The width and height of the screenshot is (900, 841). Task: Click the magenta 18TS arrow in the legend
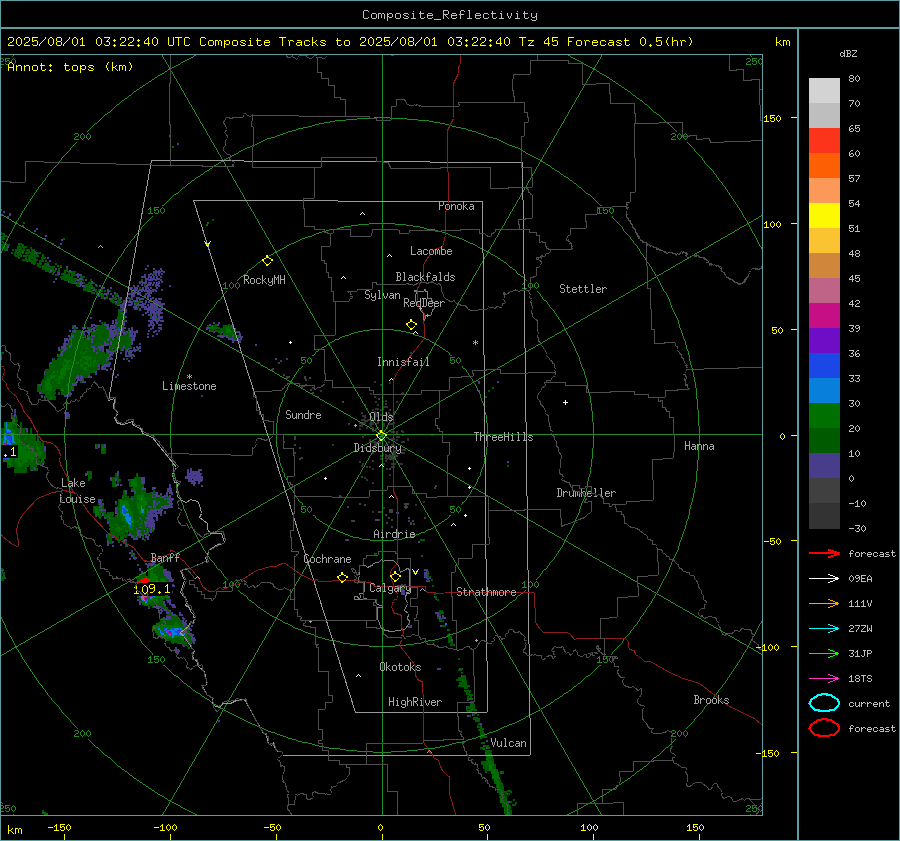click(824, 679)
